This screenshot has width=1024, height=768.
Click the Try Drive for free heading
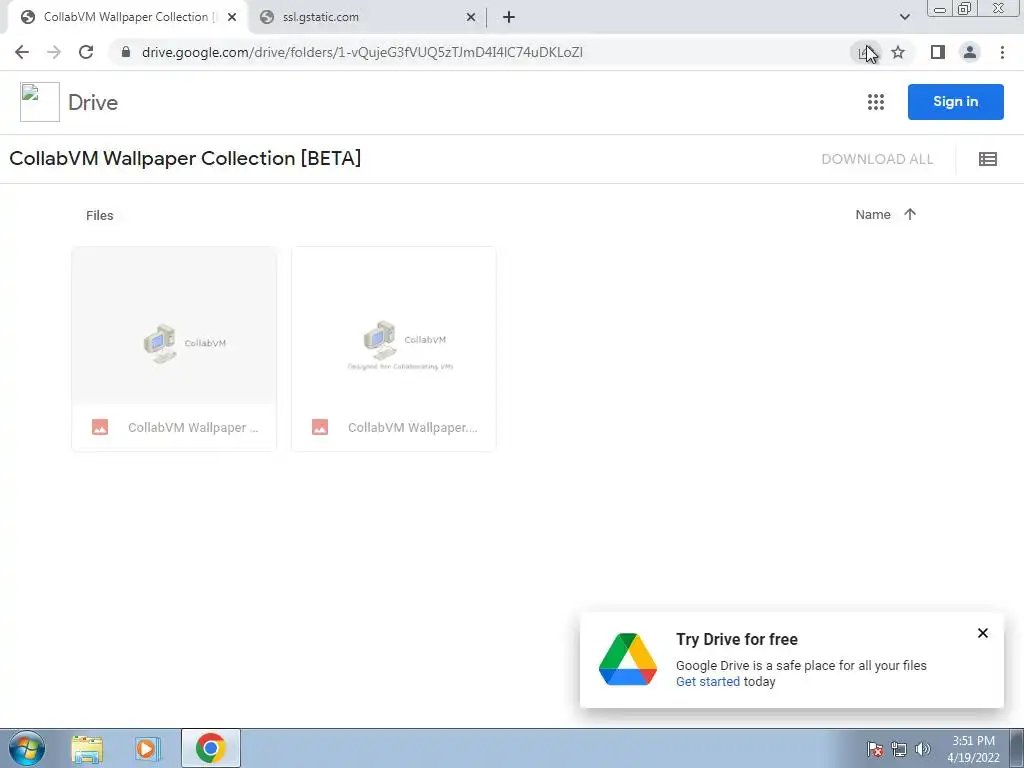pos(737,639)
